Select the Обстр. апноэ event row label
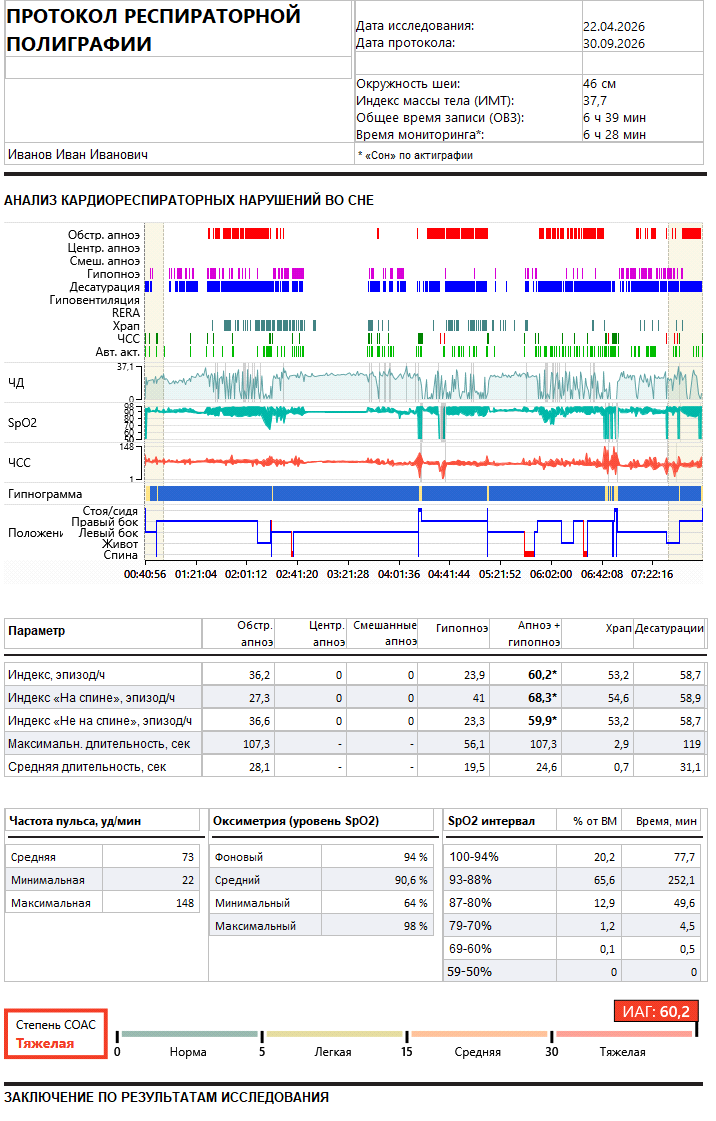The width and height of the screenshot is (716, 1121). pyautogui.click(x=104, y=234)
